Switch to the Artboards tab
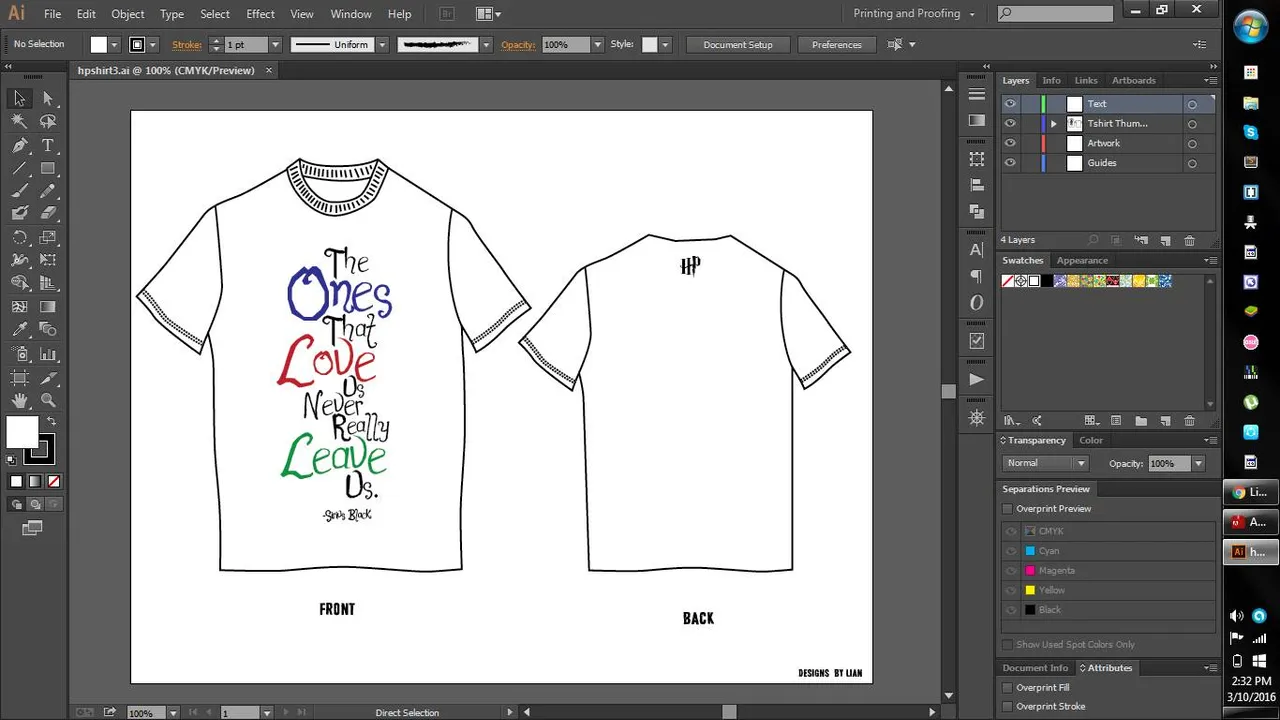The height and width of the screenshot is (720, 1280). (x=1133, y=81)
